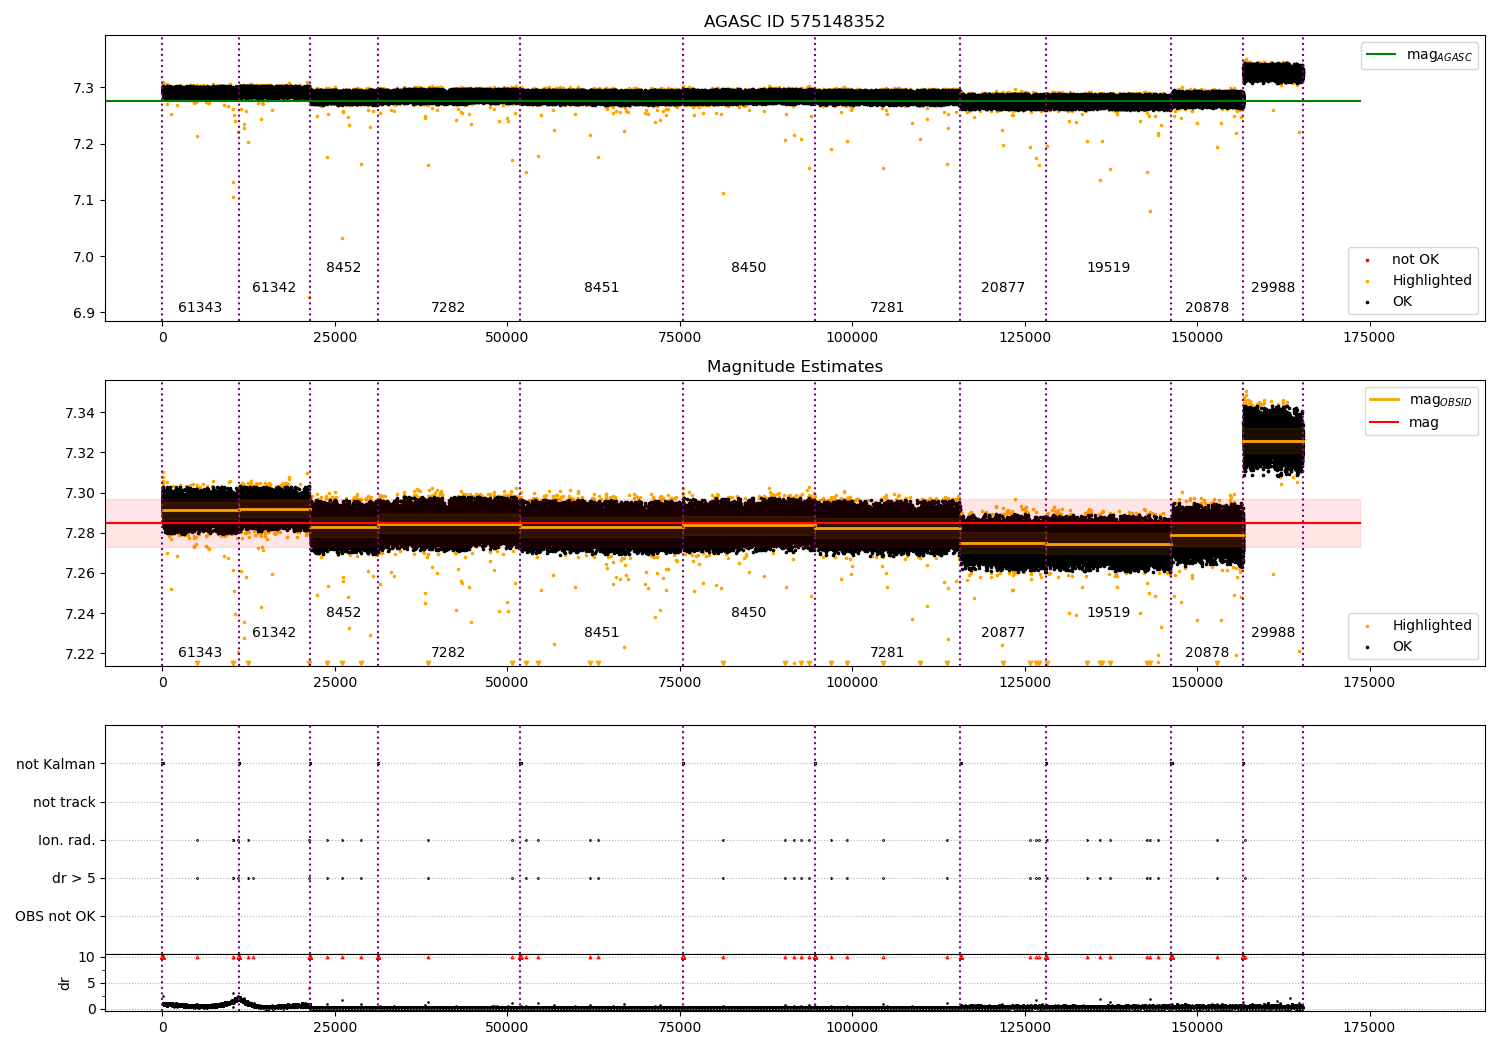The width and height of the screenshot is (1500, 1050).
Task: Click obsid label 20877 in the AGASC plot
Action: (x=1003, y=288)
